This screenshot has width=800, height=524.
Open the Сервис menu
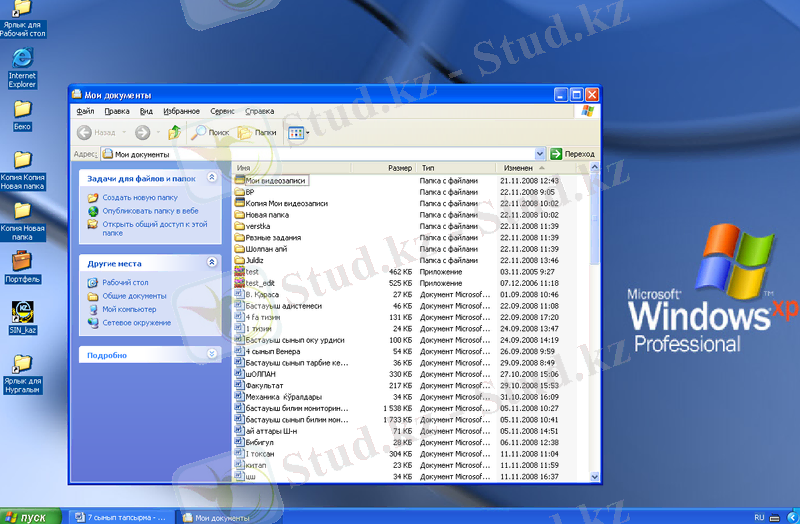(x=222, y=111)
